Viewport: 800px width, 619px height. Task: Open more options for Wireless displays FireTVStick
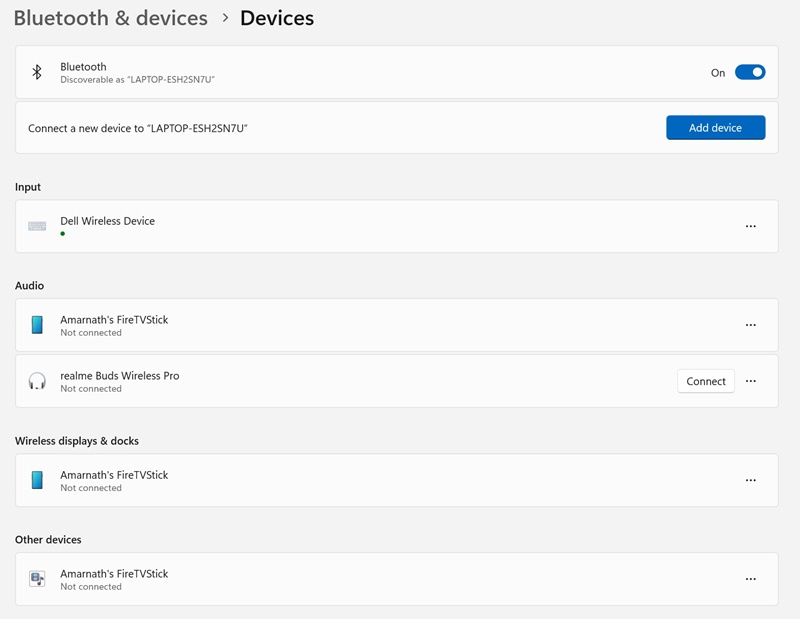point(750,480)
